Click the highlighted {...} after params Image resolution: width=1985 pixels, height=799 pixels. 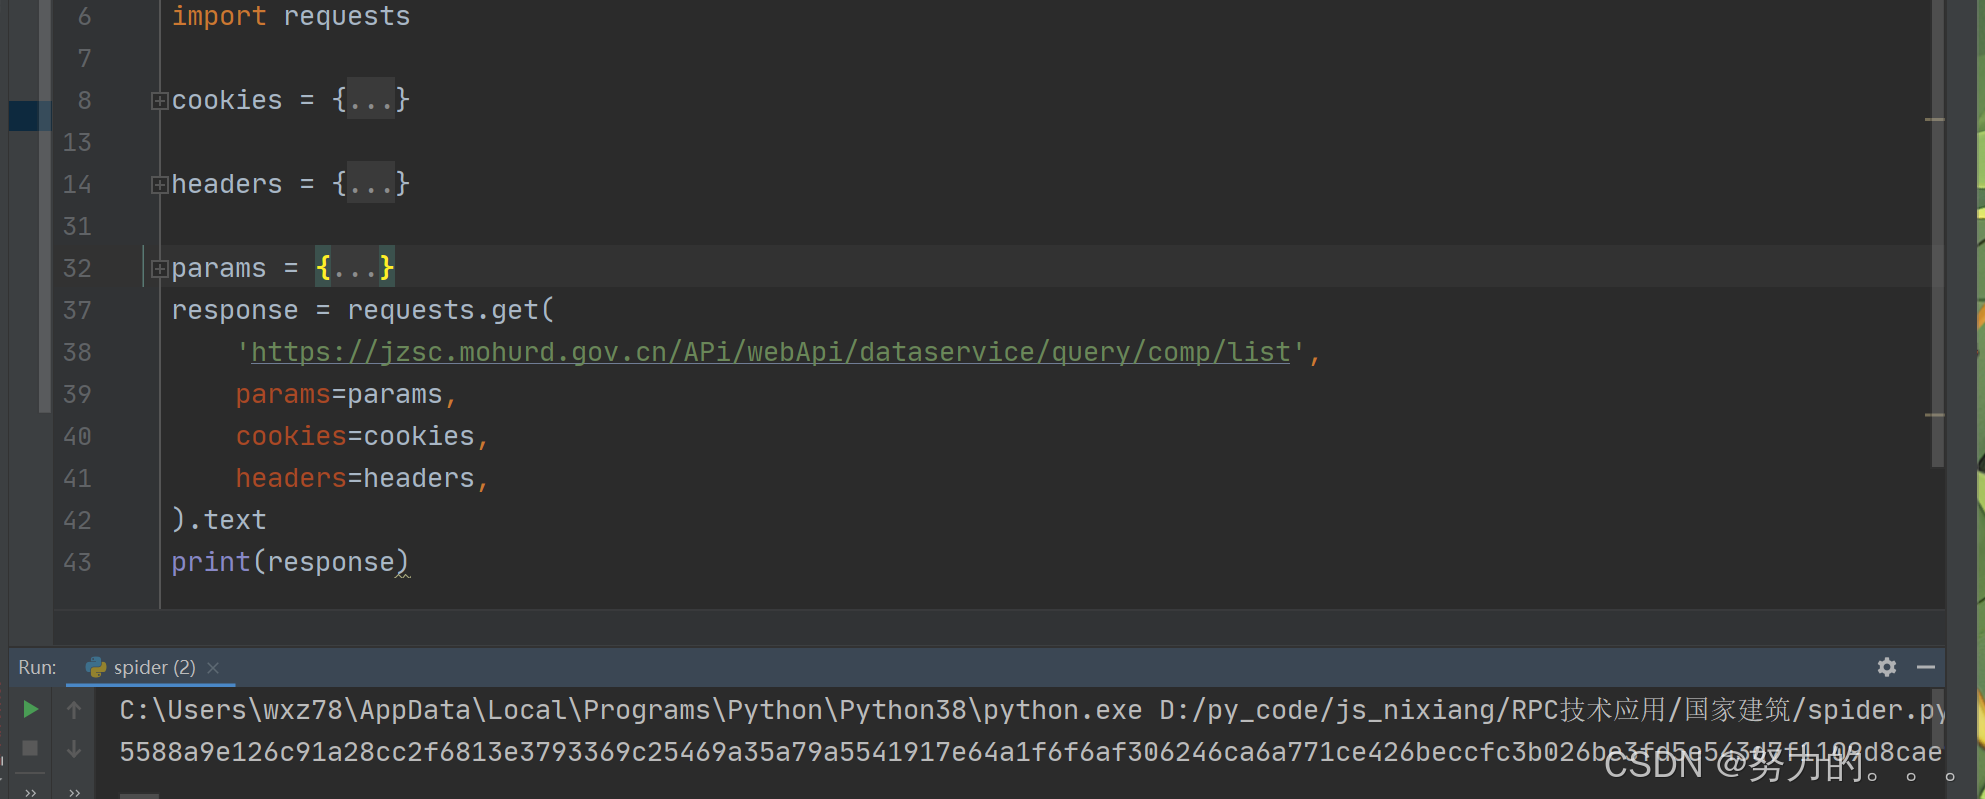[355, 267]
